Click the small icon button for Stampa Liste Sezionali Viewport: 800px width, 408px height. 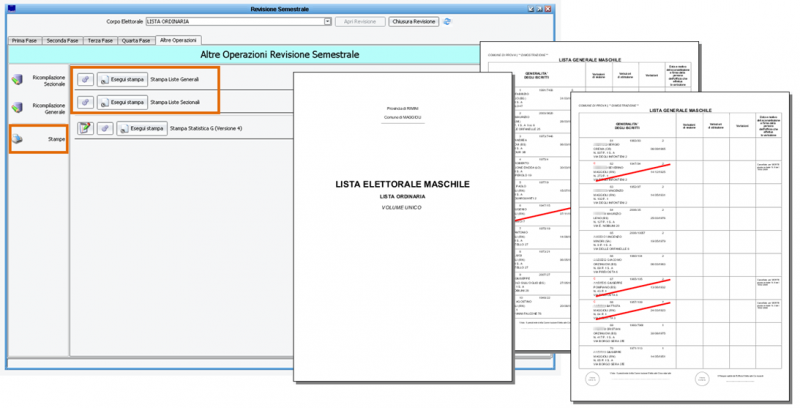tap(86, 102)
